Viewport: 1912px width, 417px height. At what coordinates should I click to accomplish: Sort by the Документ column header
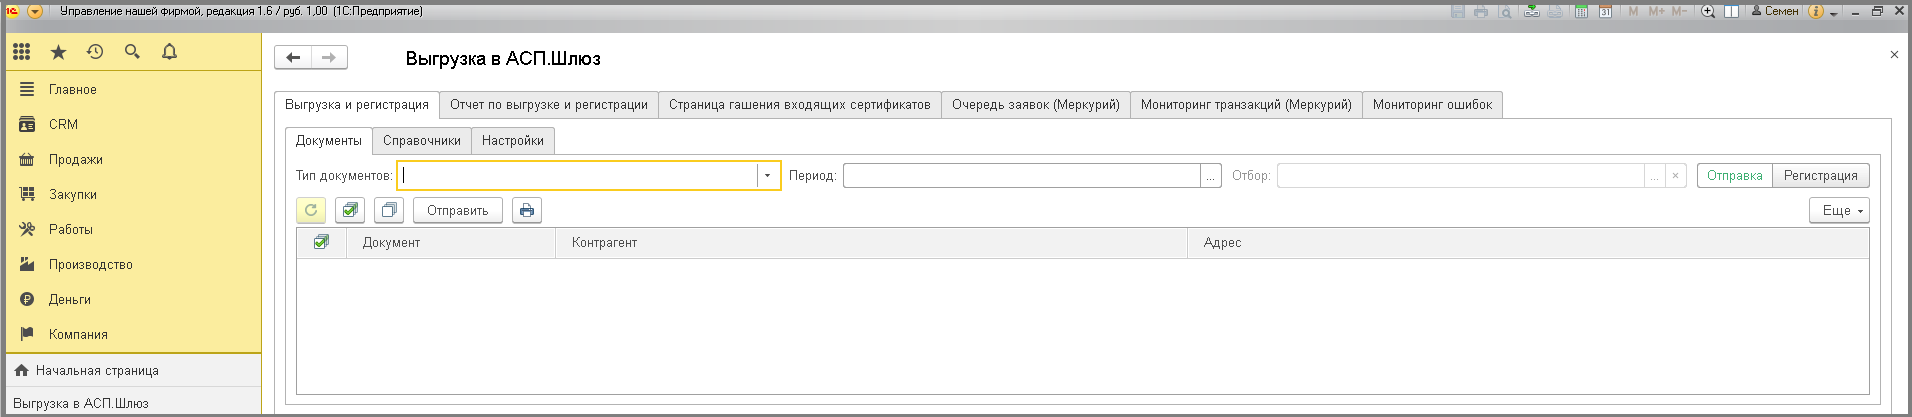click(451, 243)
